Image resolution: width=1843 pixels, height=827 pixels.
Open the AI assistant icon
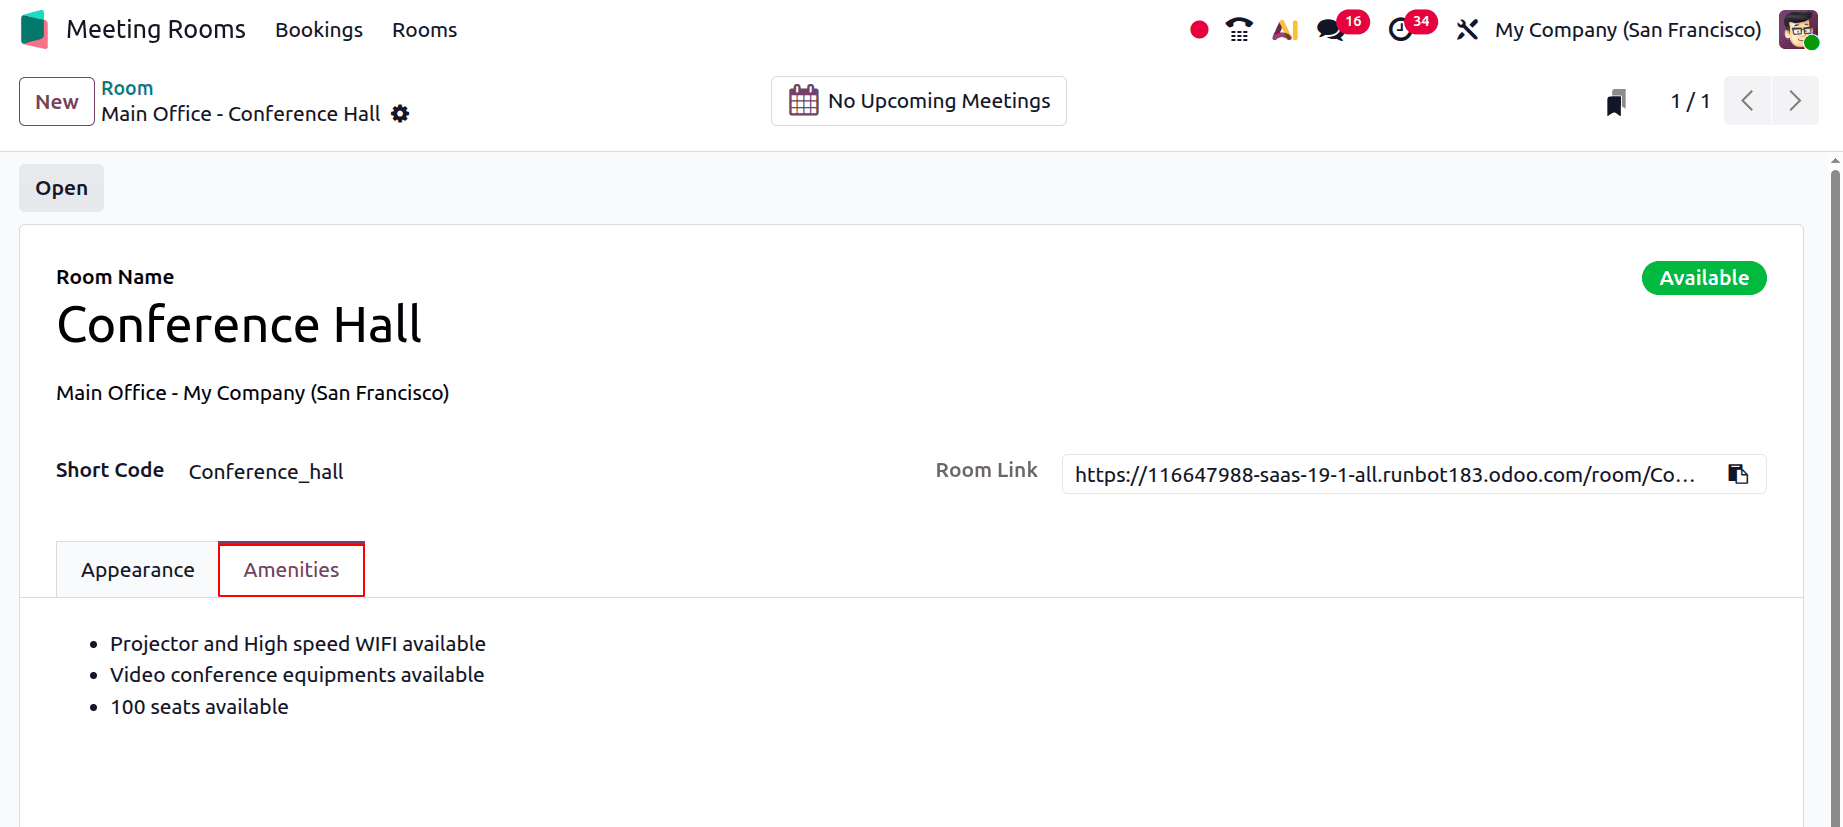pyautogui.click(x=1285, y=30)
